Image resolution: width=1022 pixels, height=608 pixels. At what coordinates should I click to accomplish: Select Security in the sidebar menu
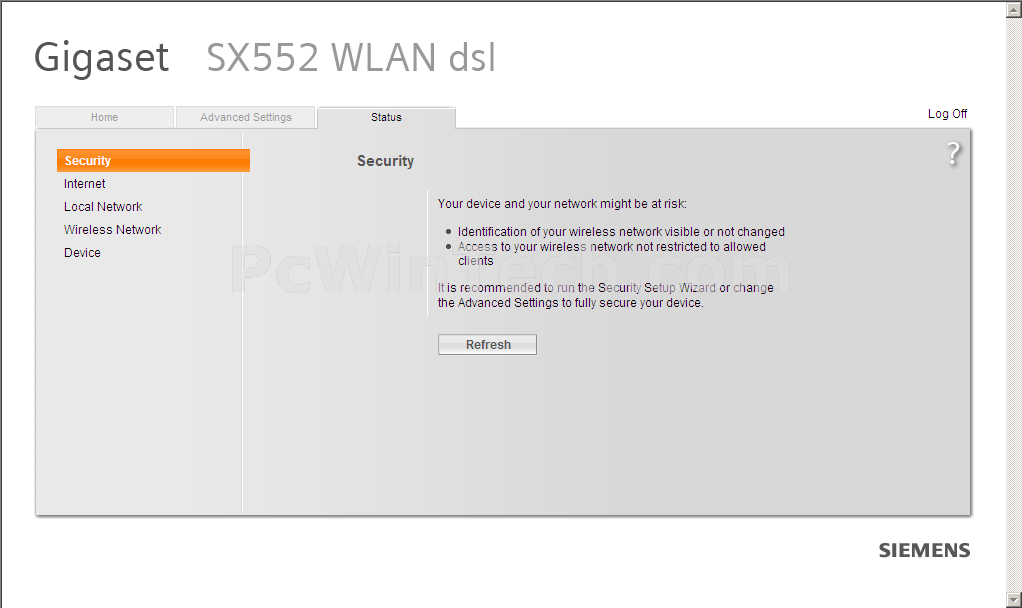tap(153, 160)
